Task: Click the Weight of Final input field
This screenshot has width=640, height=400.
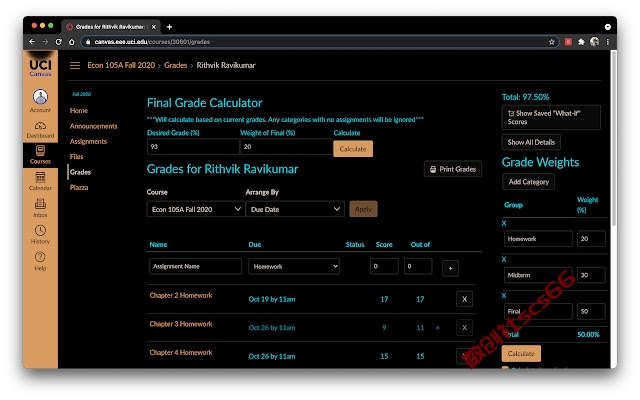Action: tap(286, 147)
